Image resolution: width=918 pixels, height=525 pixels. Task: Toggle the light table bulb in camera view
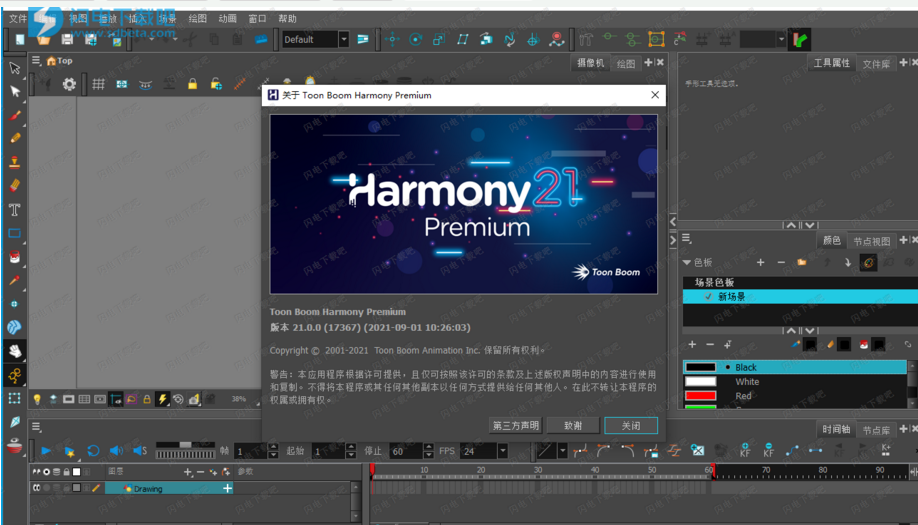[x=37, y=399]
